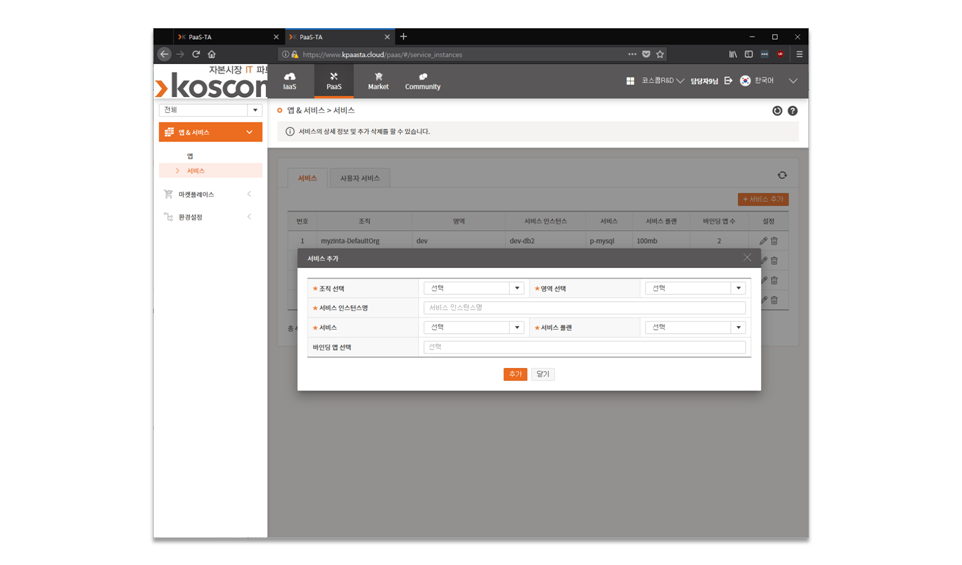Expand the 환경설정 sidebar section
Viewport: 962px width, 565px height.
249,217
